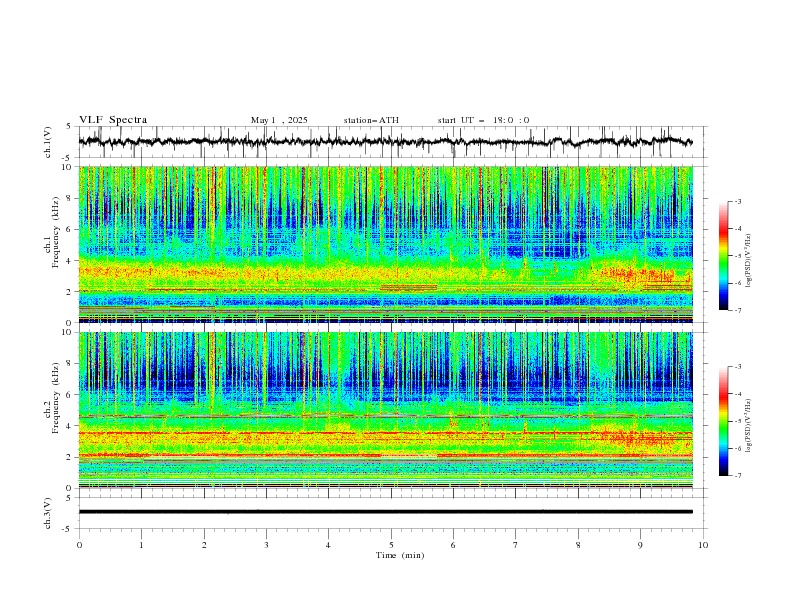792x612 pixels.
Task: Select the date text "May 1 , 2025"
Action: (279, 120)
